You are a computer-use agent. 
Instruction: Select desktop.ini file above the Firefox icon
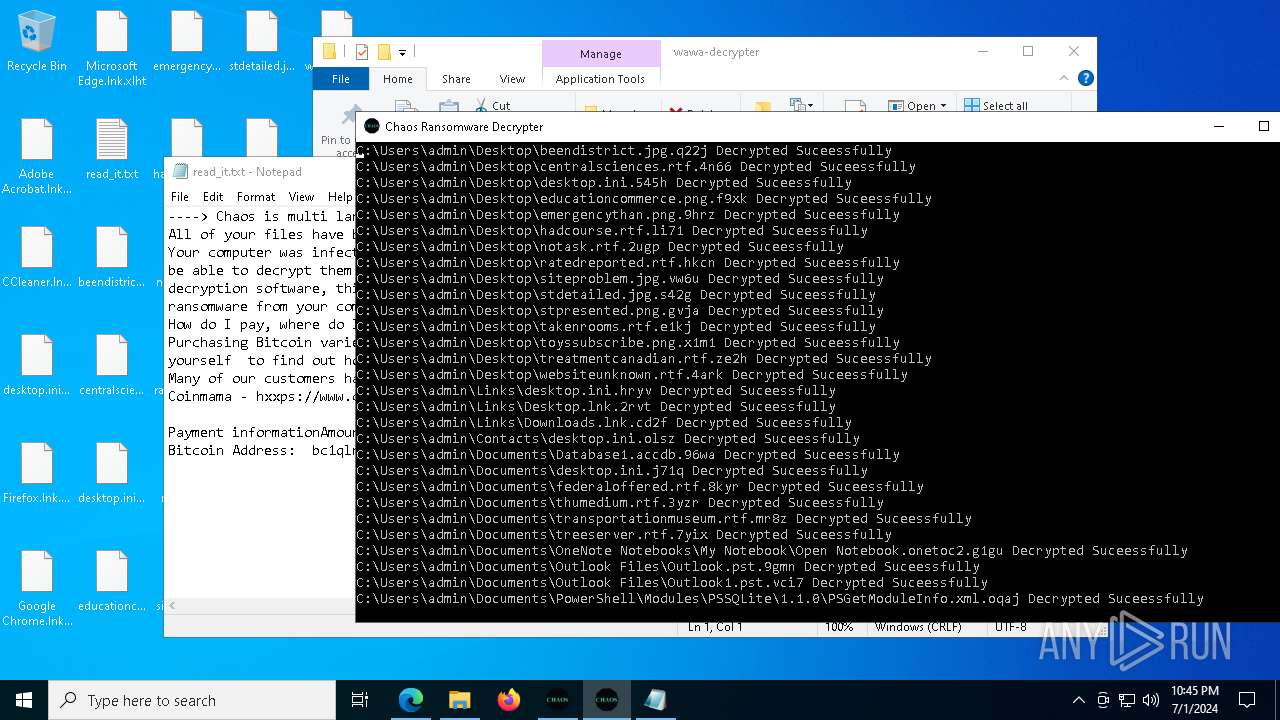(37, 366)
